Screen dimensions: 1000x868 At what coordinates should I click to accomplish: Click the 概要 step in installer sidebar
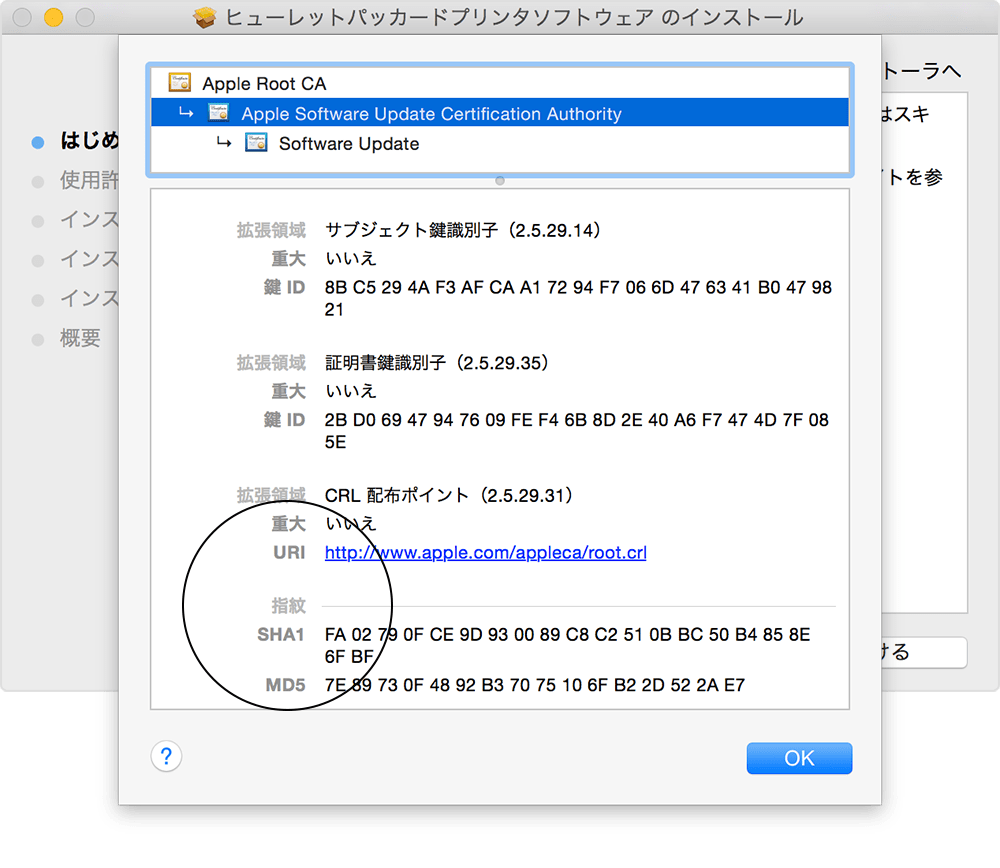click(x=80, y=338)
